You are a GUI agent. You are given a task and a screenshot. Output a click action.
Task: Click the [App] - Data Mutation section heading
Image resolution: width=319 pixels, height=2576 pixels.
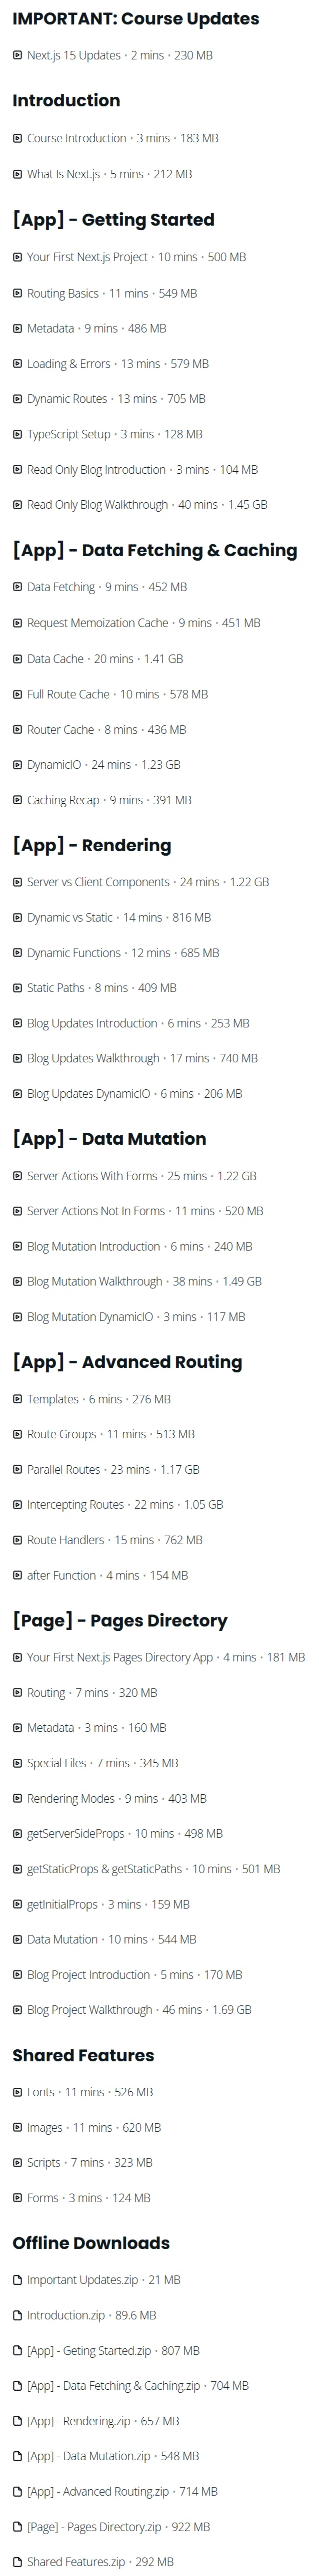click(x=109, y=1139)
